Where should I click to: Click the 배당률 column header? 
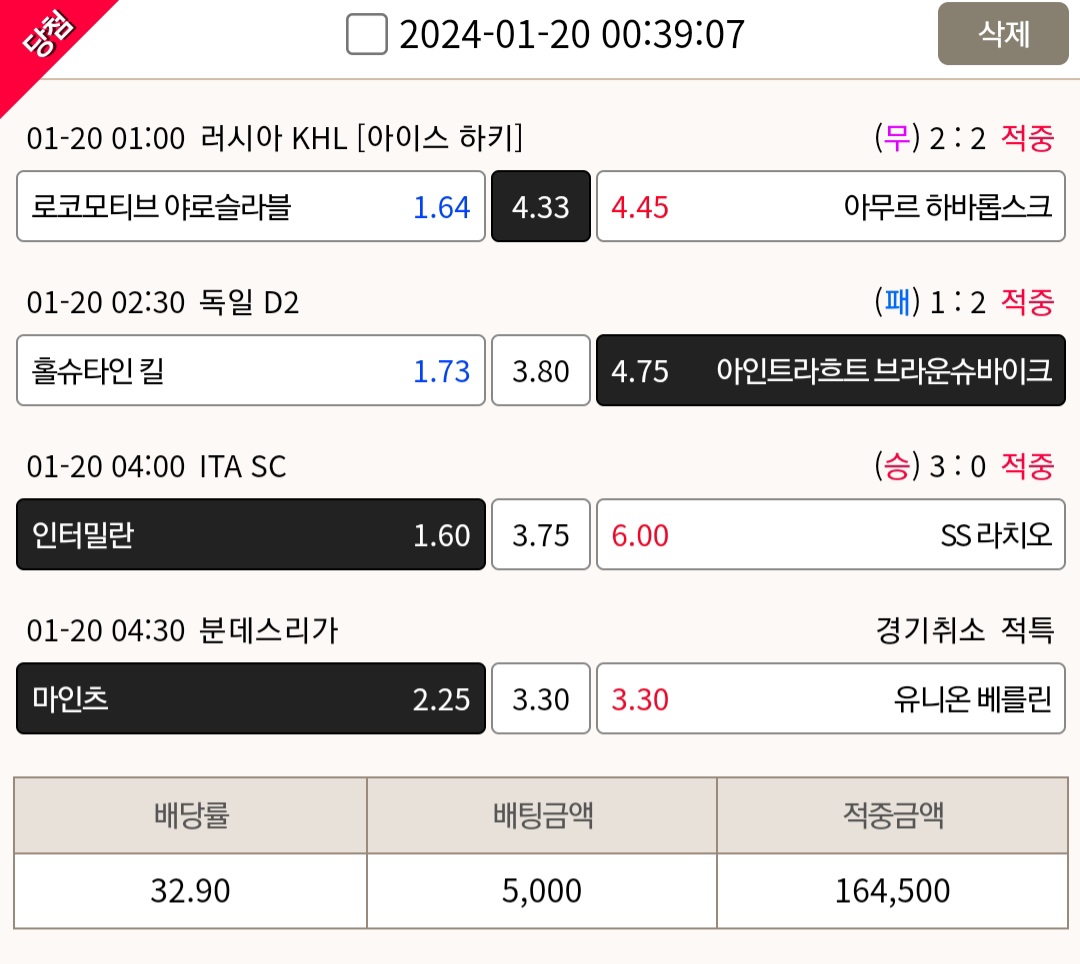click(x=191, y=815)
